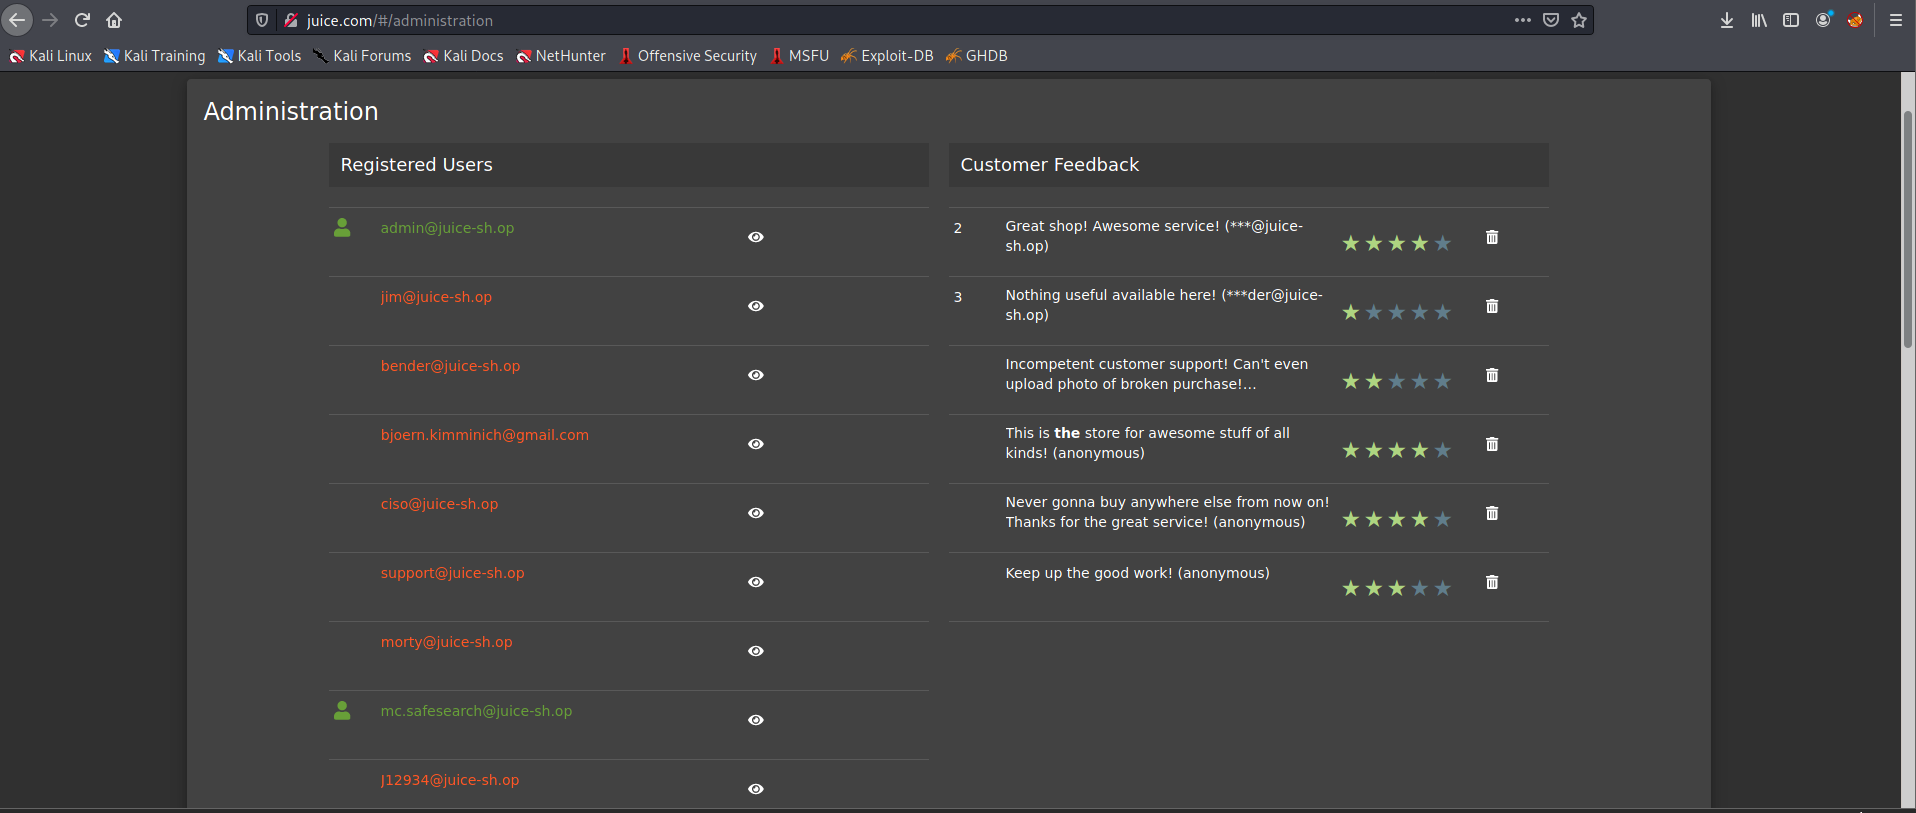This screenshot has width=1916, height=813.
Task: Open the Kali Forums bookmark
Action: point(362,56)
